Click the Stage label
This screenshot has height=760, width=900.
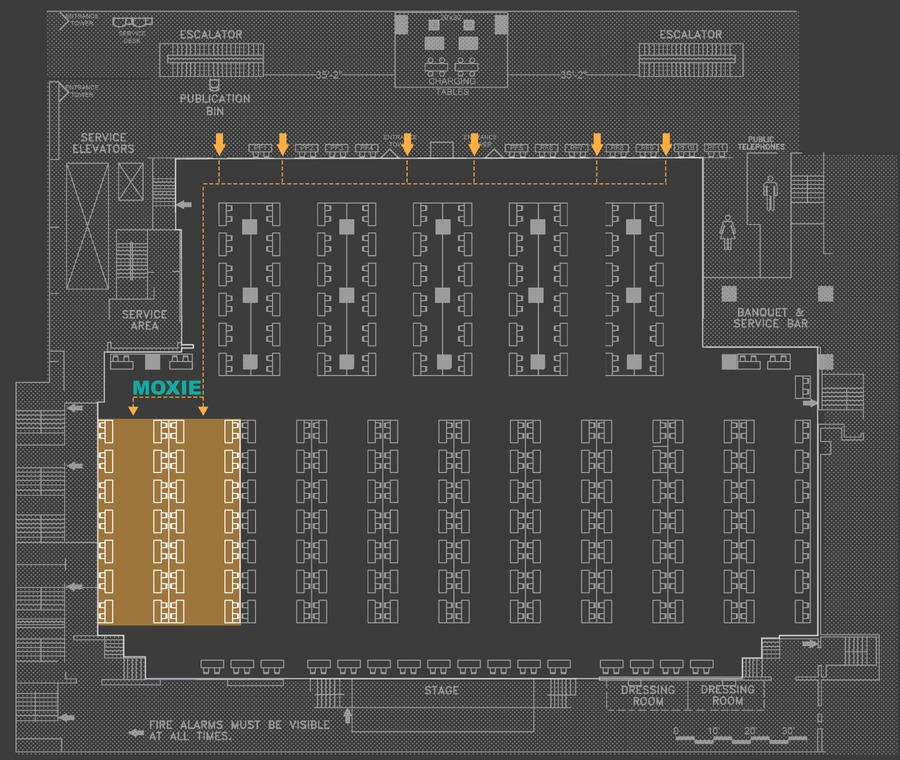pos(440,690)
